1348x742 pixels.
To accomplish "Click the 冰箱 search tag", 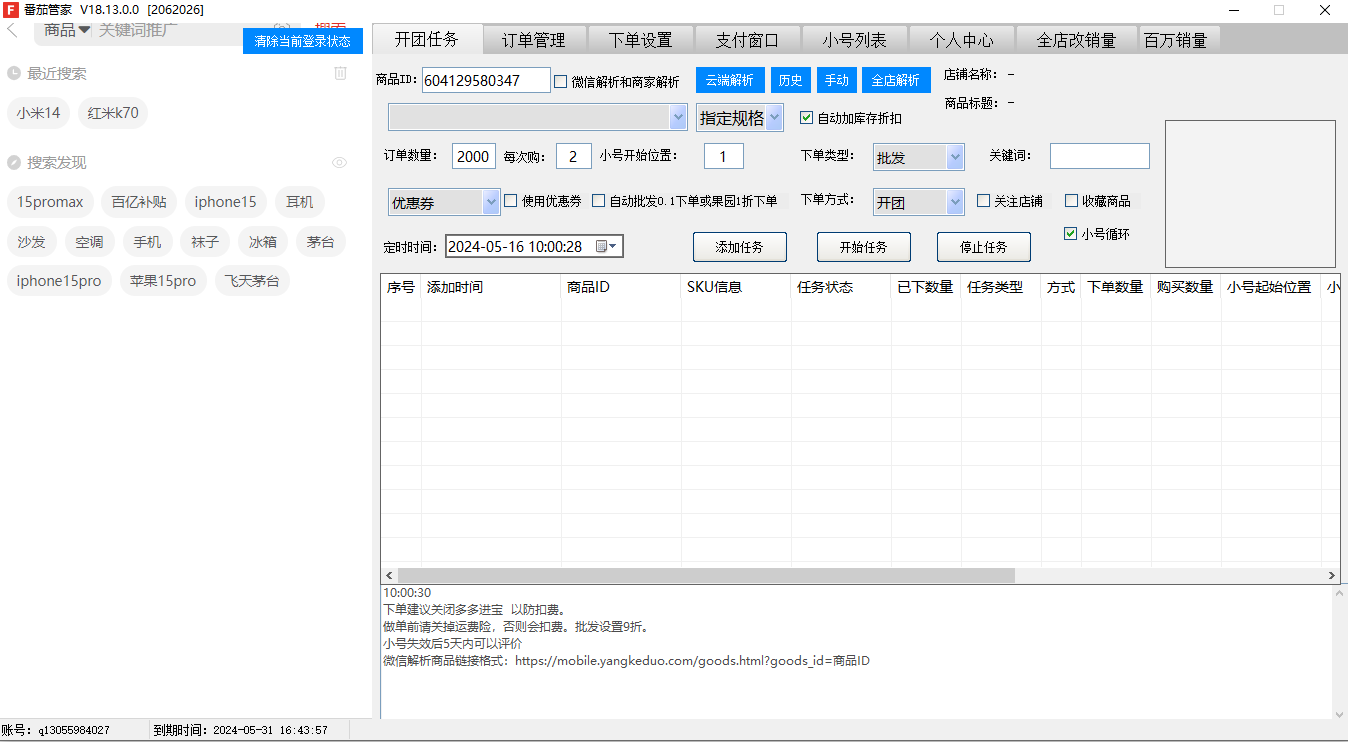I will click(x=263, y=241).
